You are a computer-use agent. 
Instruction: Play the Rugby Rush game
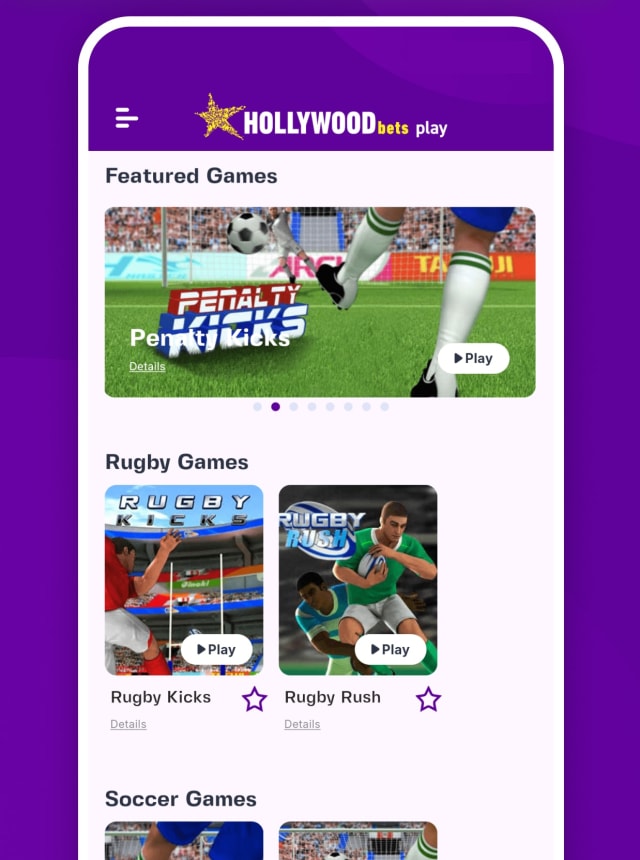click(x=390, y=649)
